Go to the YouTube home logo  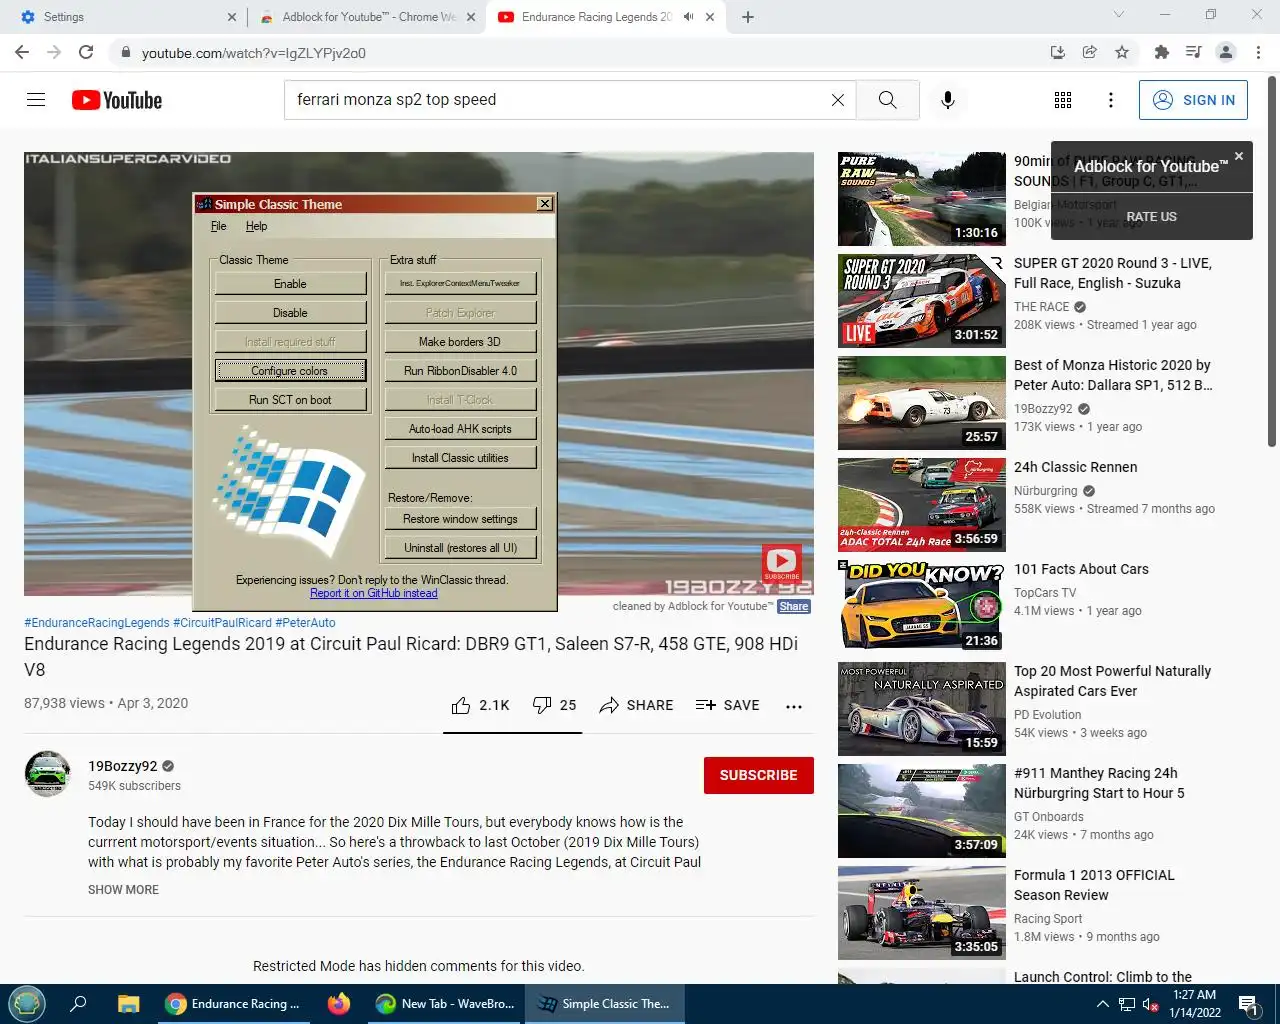pyautogui.click(x=117, y=100)
